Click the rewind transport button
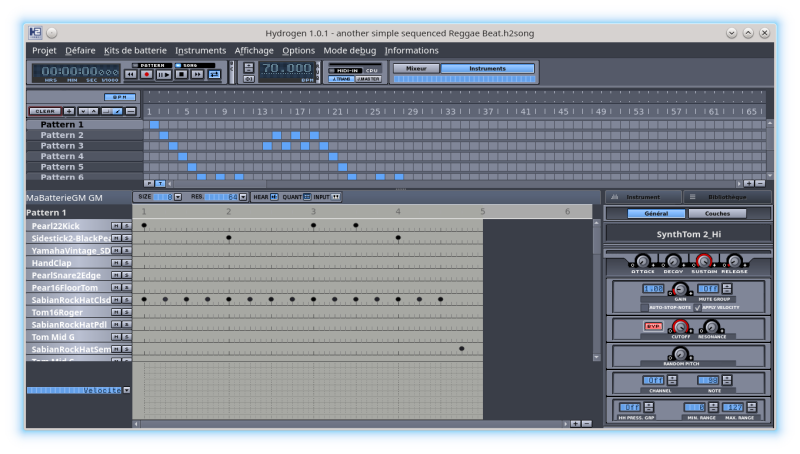This screenshot has width=800, height=454. coord(131,75)
